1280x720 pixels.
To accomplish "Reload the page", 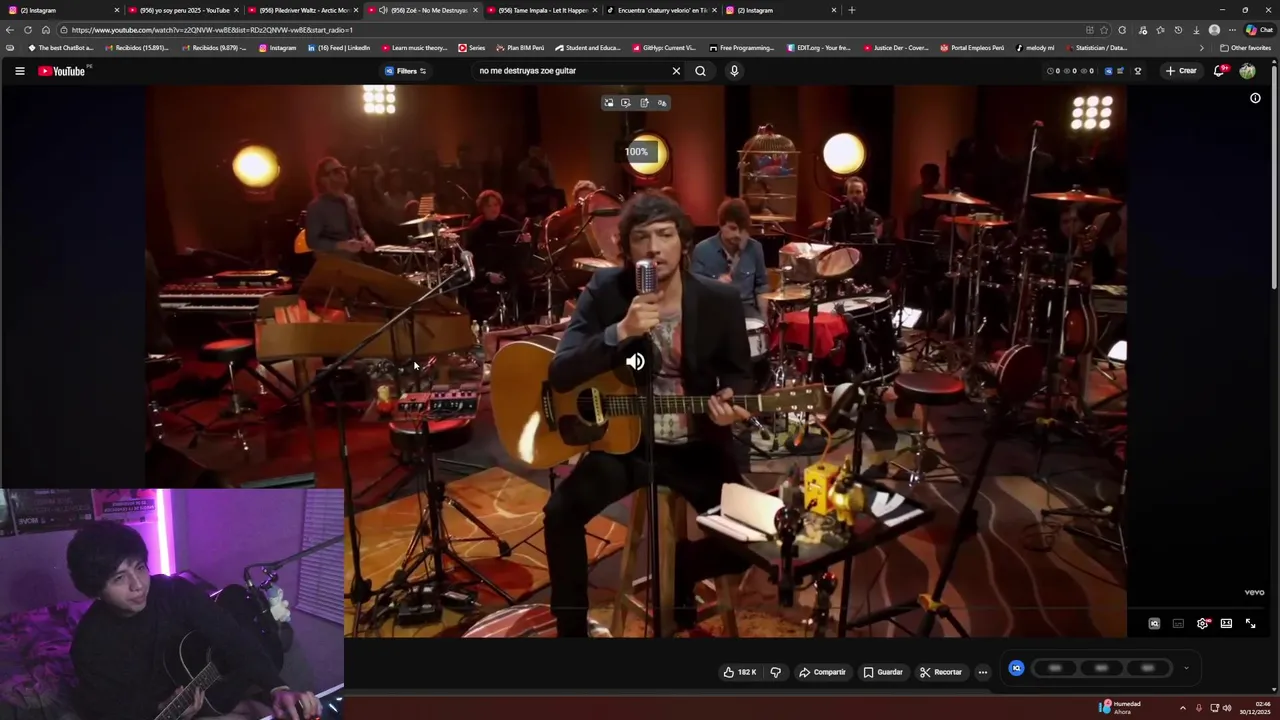I will tap(28, 30).
